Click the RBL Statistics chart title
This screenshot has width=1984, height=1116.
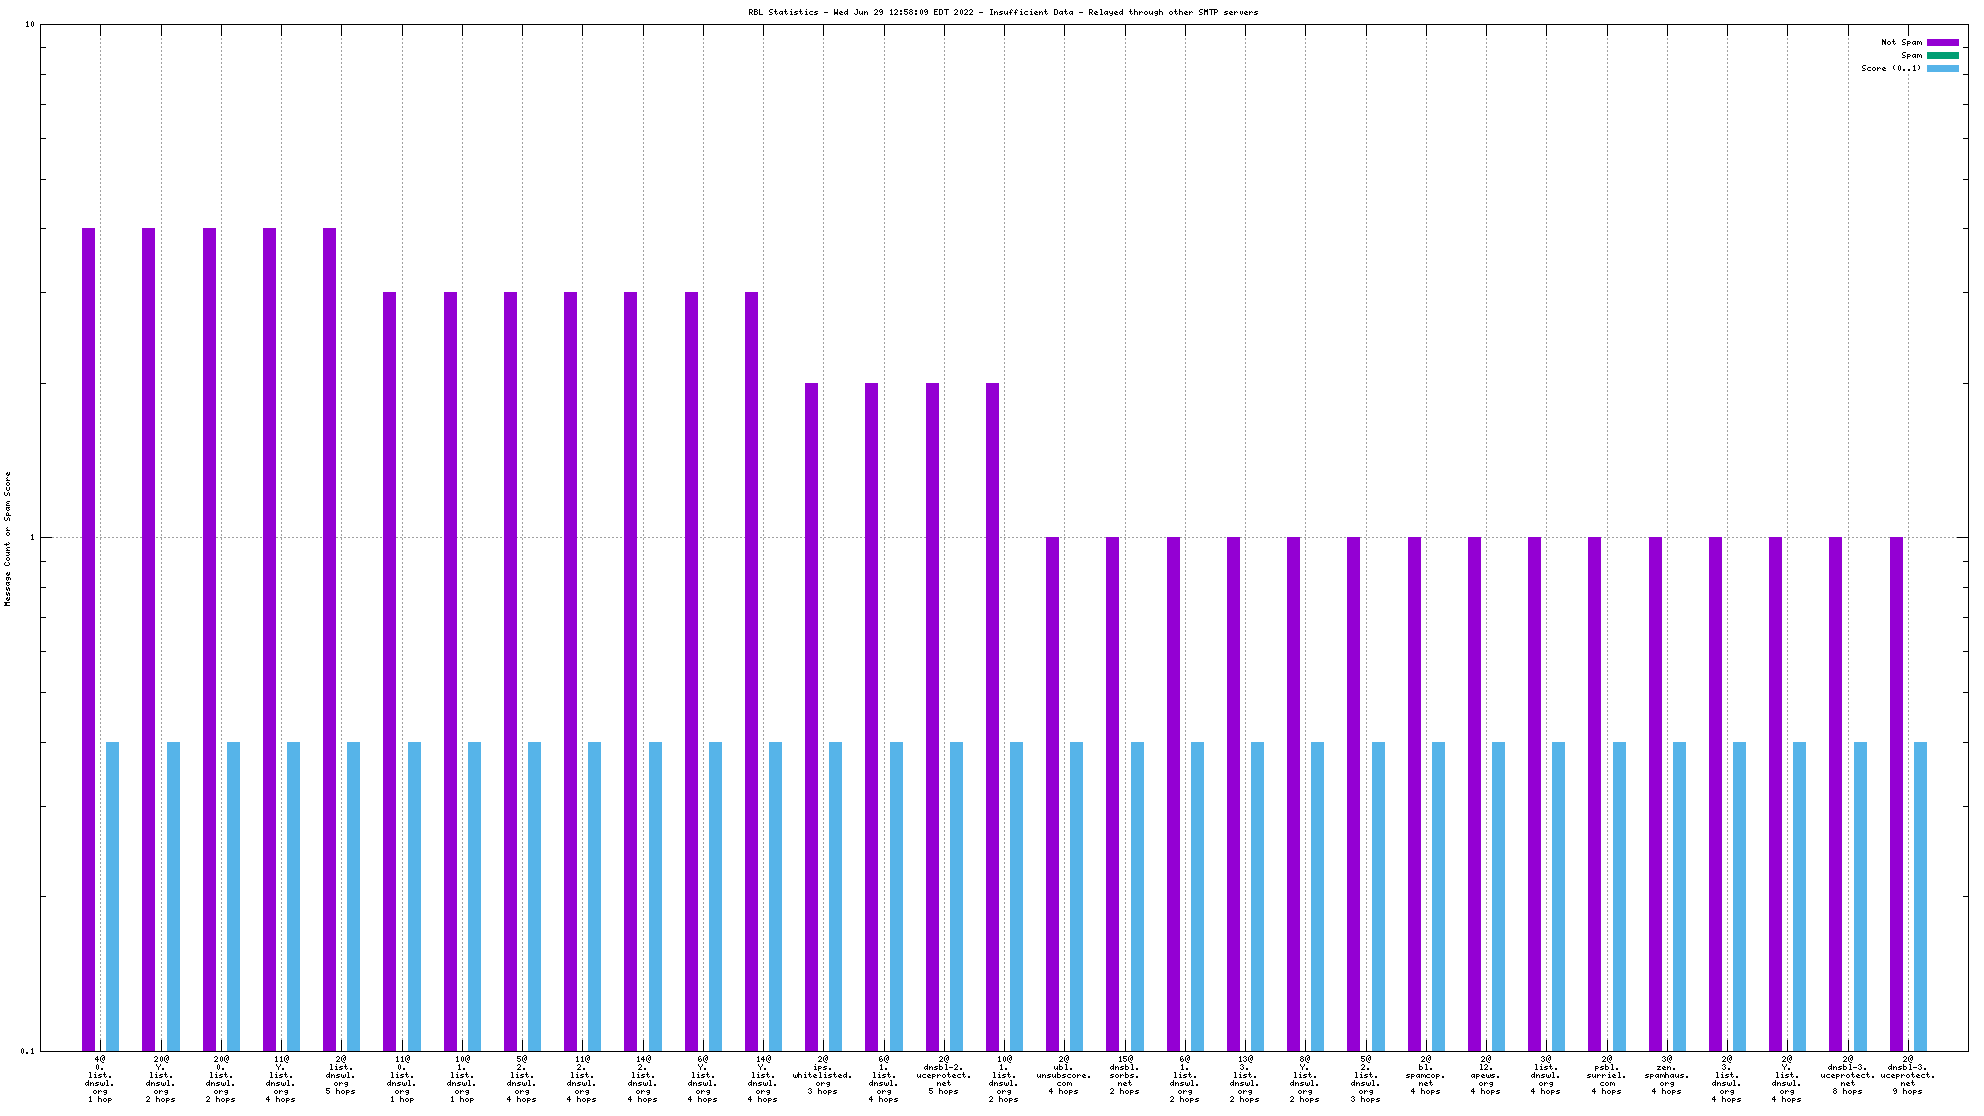(1003, 12)
